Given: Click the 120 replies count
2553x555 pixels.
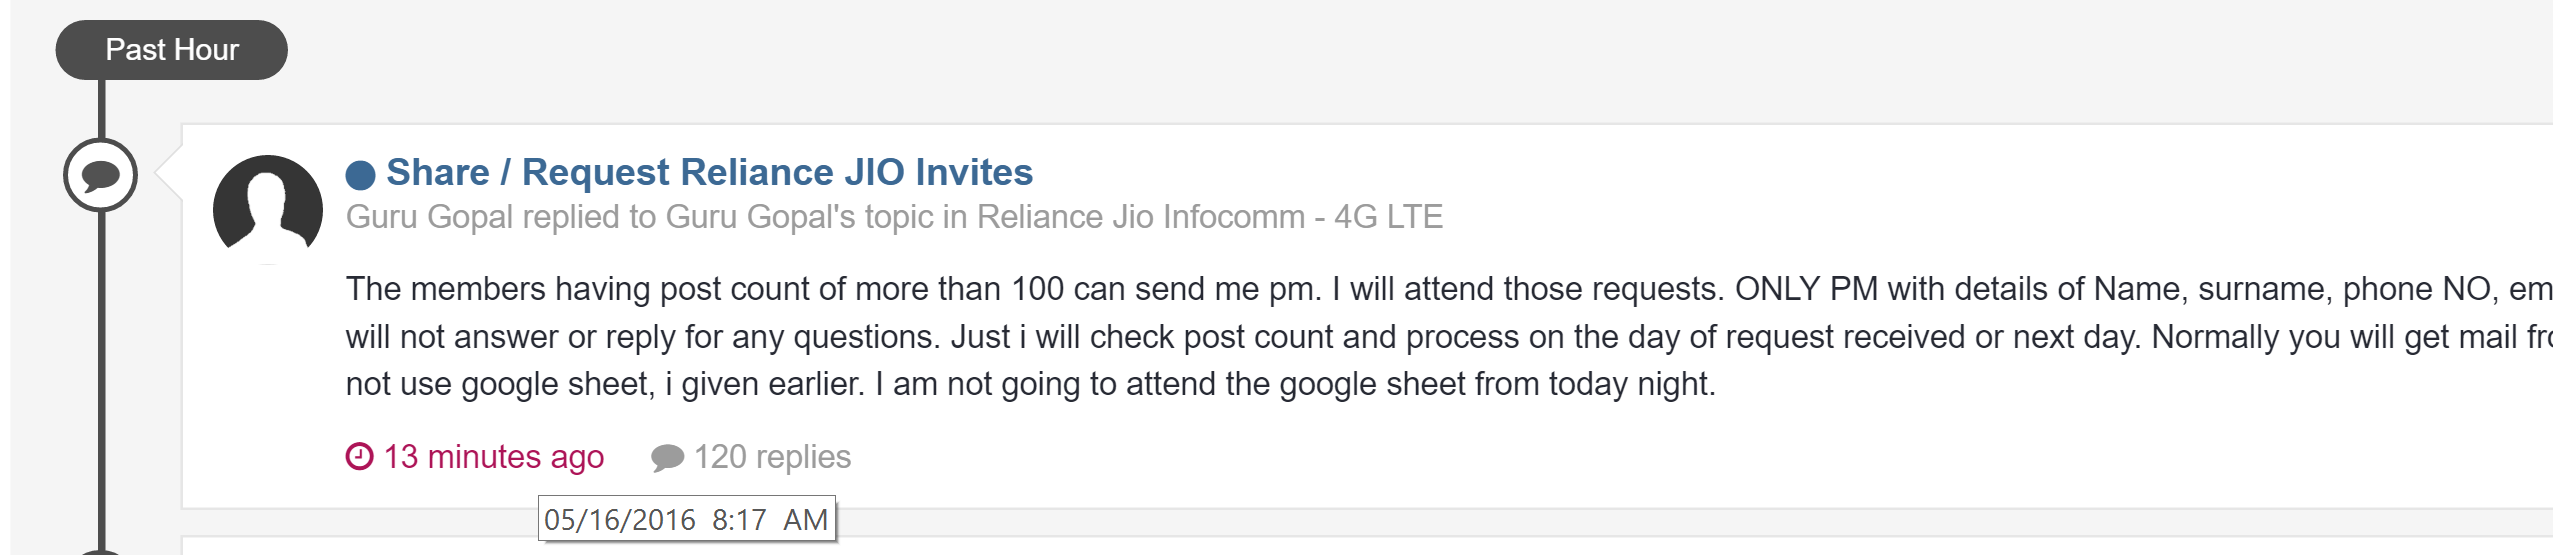Looking at the screenshot, I should pos(772,457).
